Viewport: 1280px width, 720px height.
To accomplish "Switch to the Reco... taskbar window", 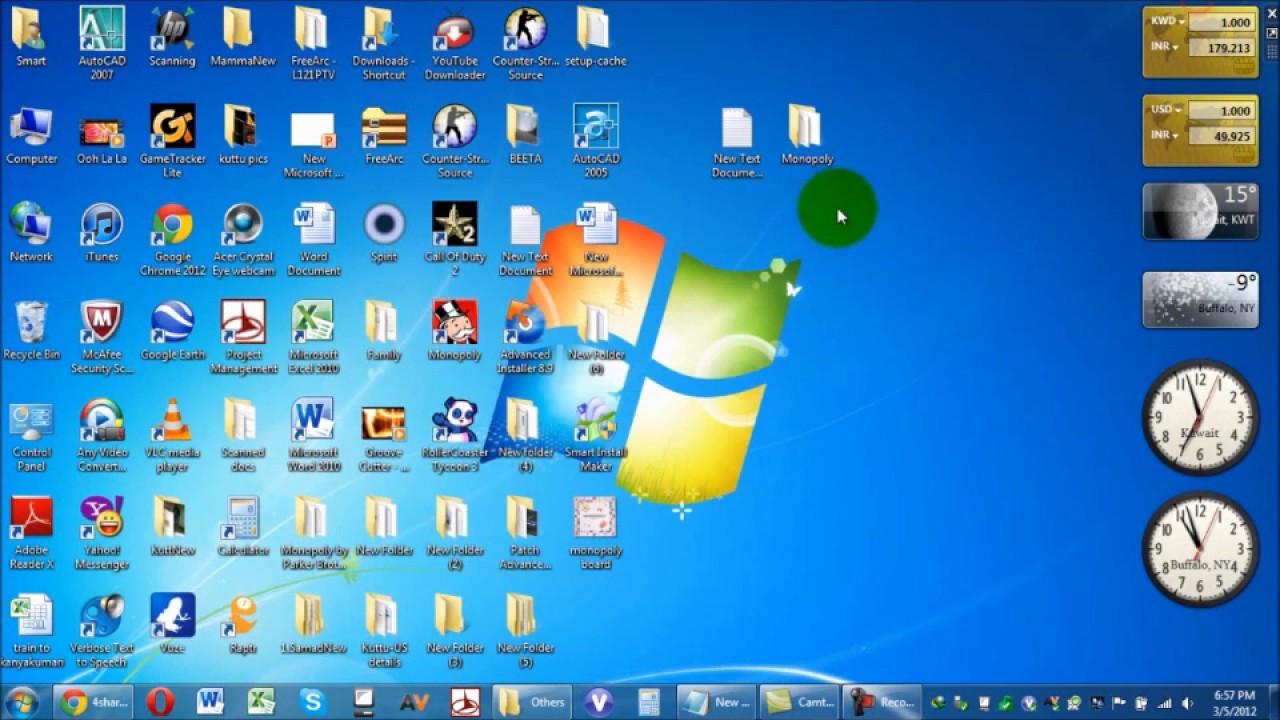I will [x=881, y=702].
